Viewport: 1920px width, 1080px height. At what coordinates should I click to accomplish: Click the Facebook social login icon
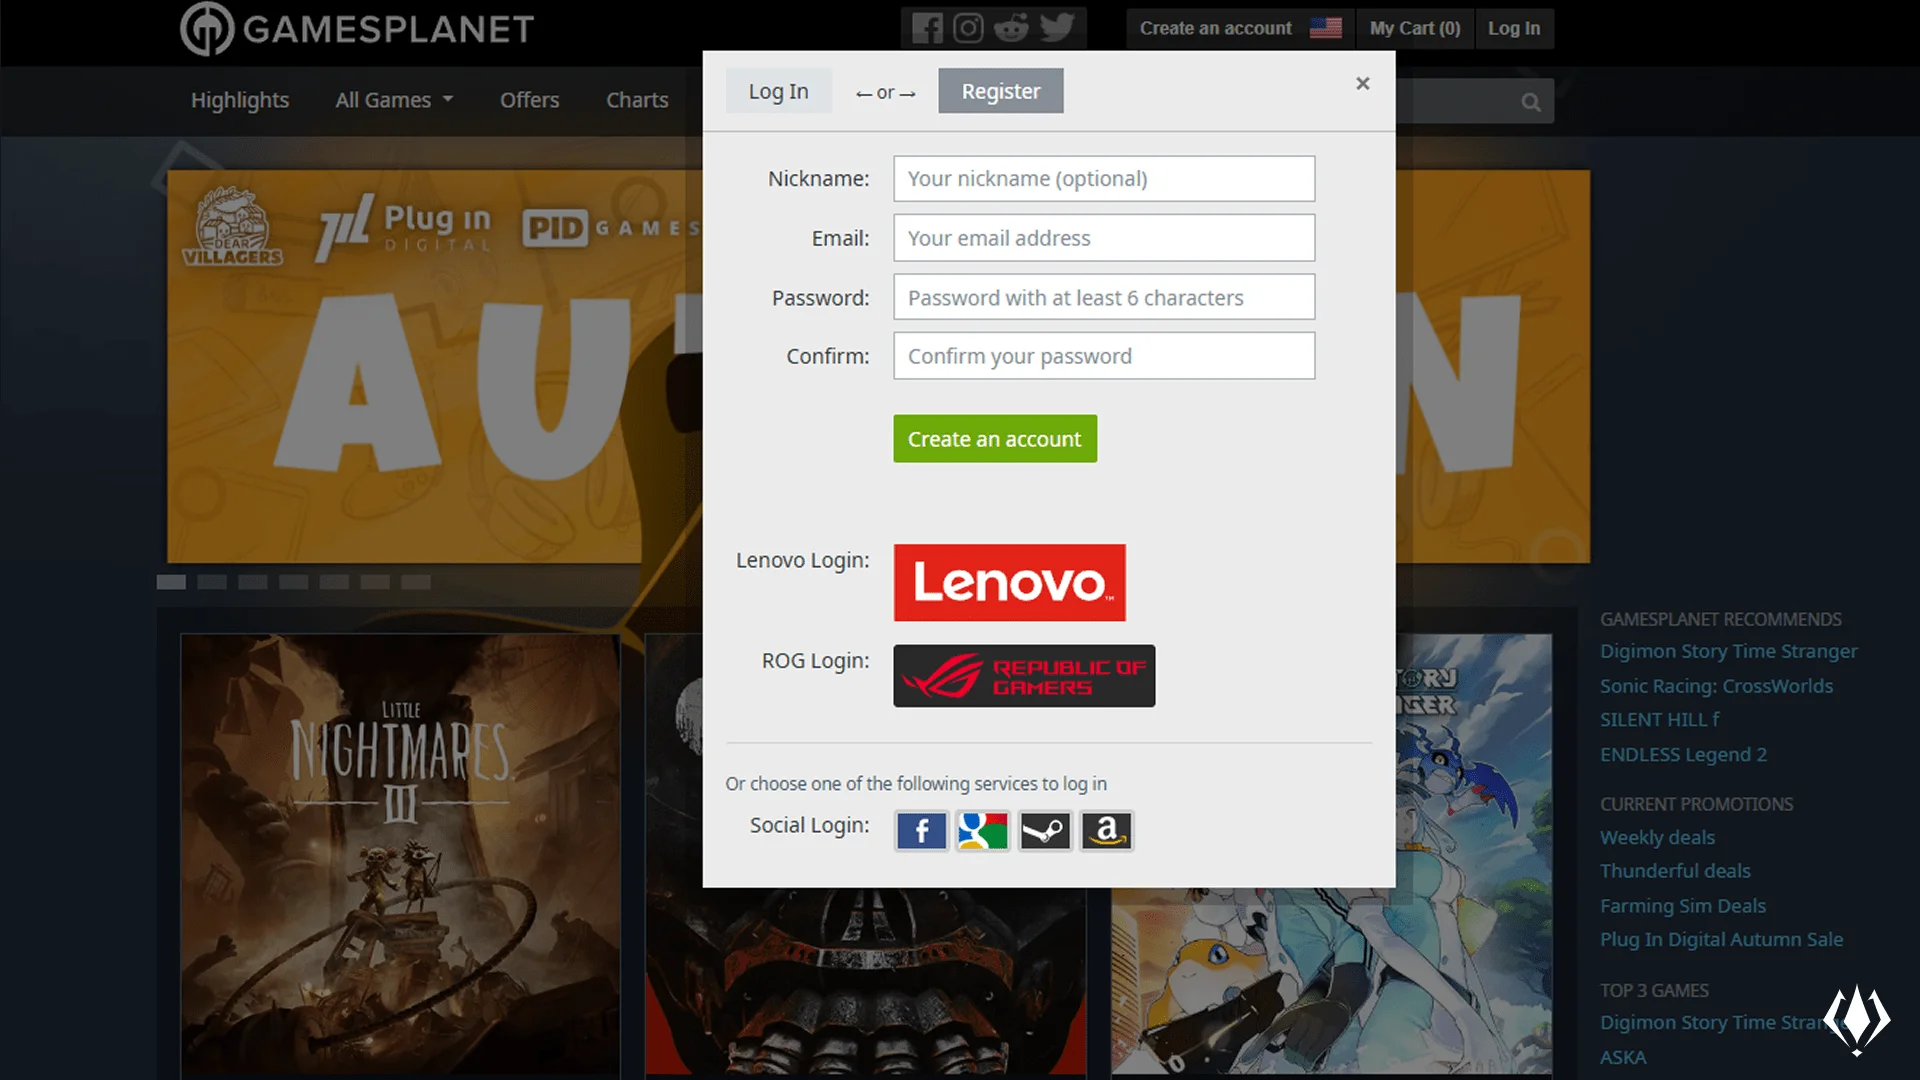tap(921, 830)
